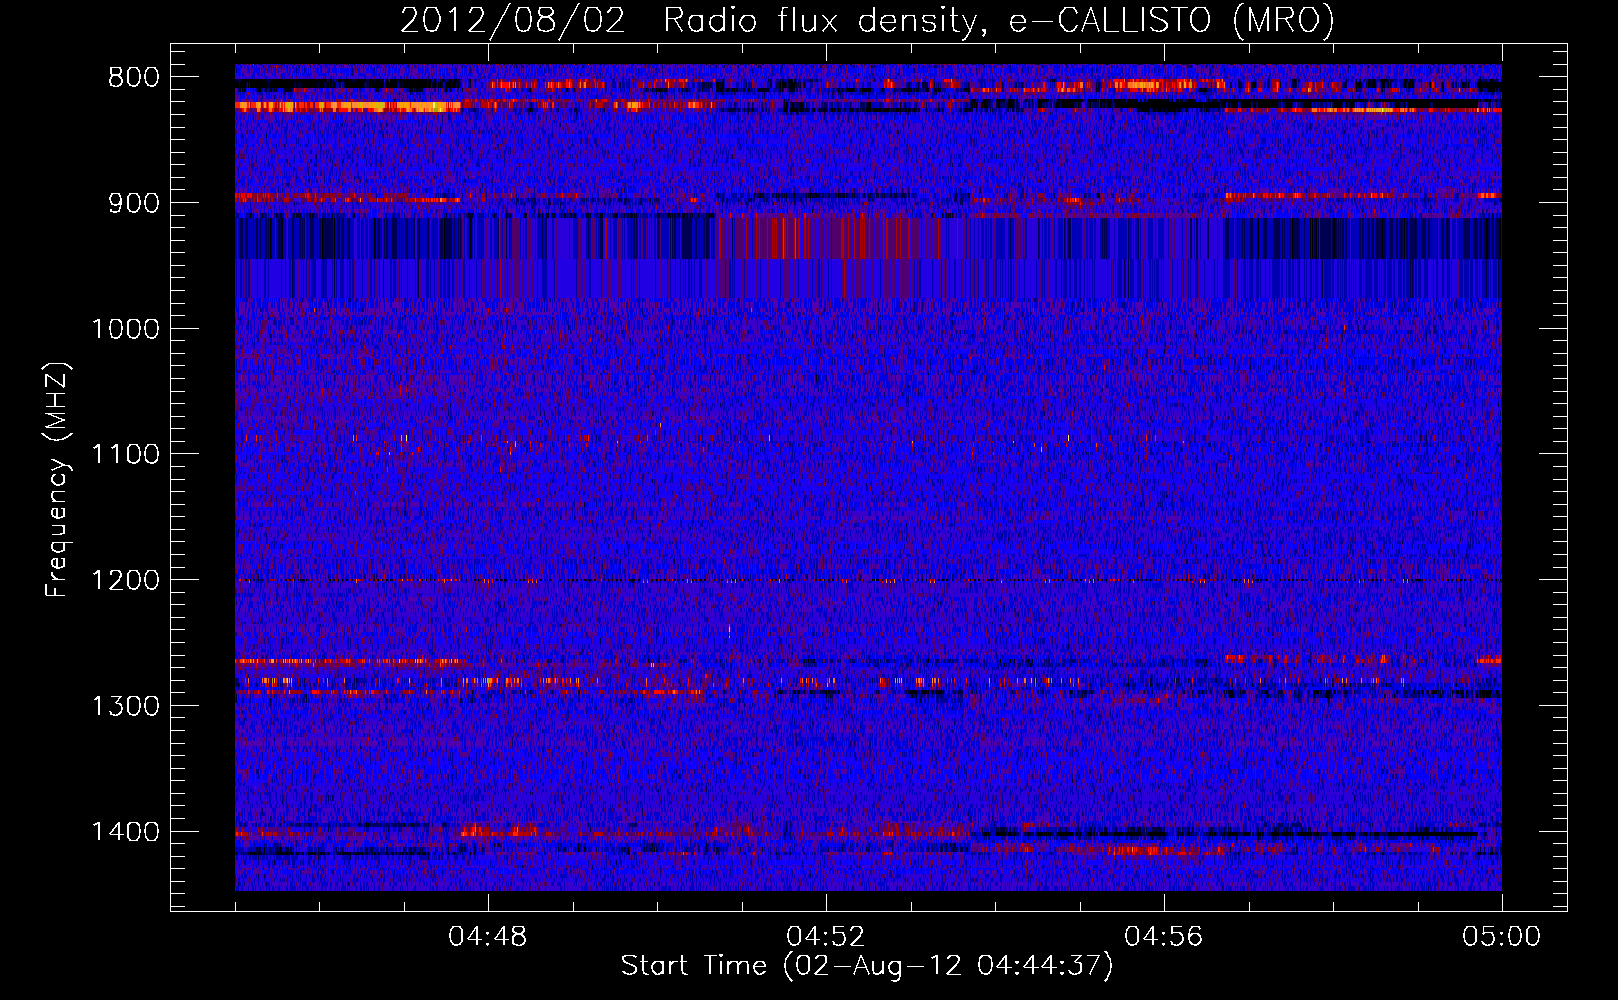Screen dimensions: 1618x1000
Task: Select the 1300 frequency tick label
Action: tap(126, 706)
